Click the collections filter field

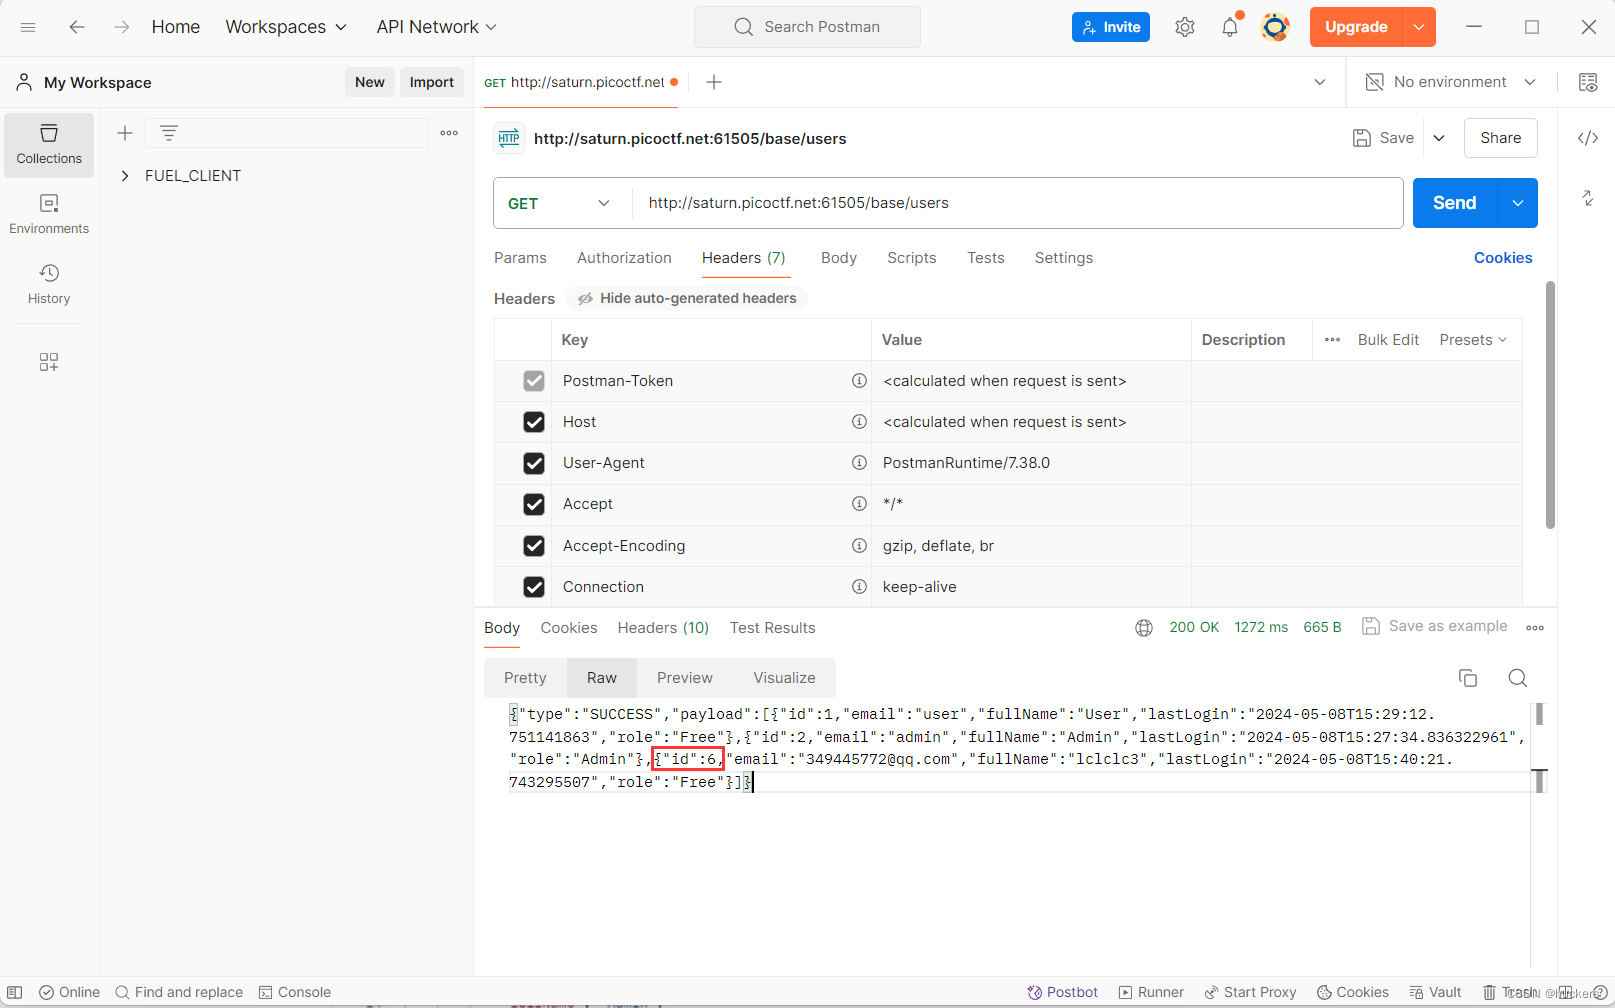click(287, 133)
